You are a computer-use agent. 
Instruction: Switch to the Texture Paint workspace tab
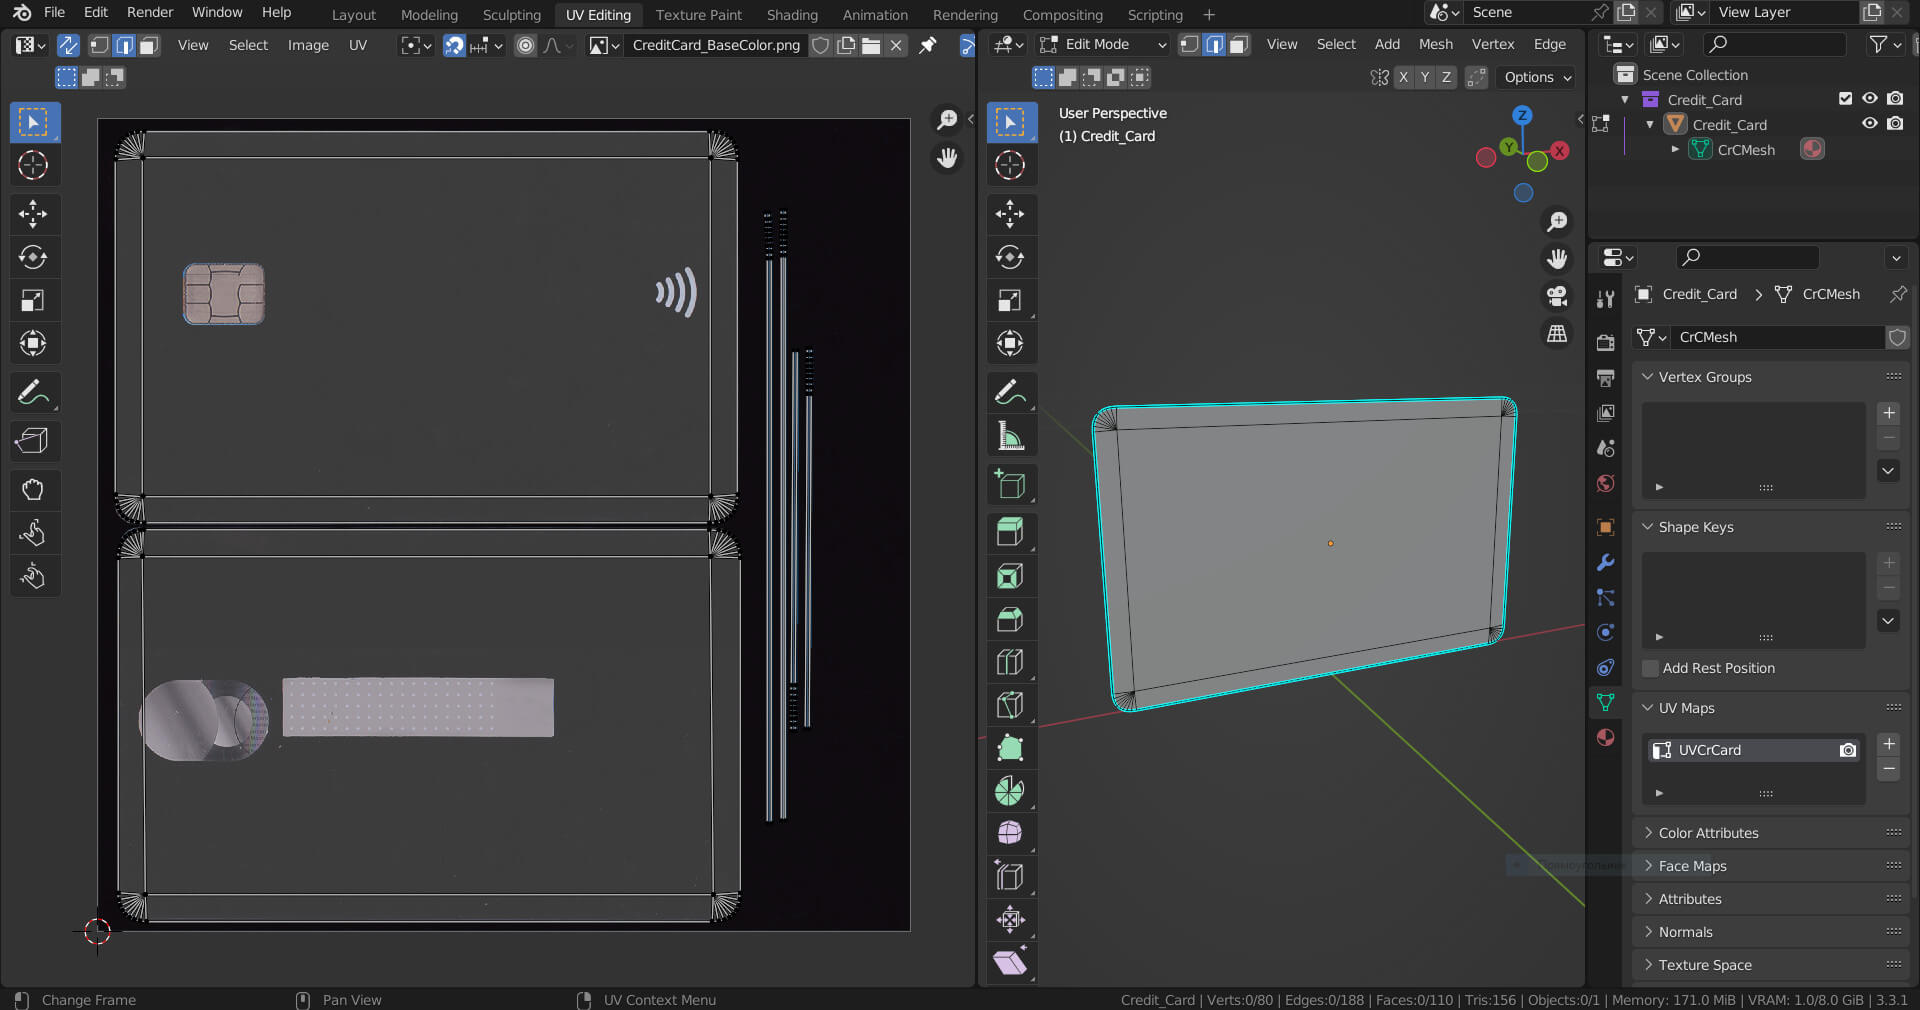pos(698,15)
